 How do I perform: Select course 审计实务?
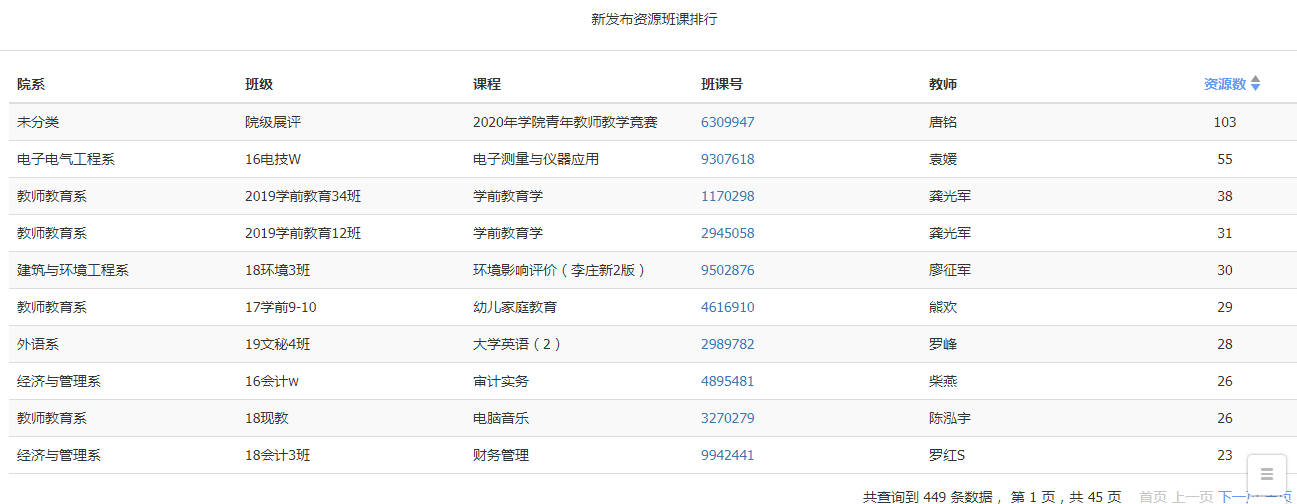[x=501, y=381]
